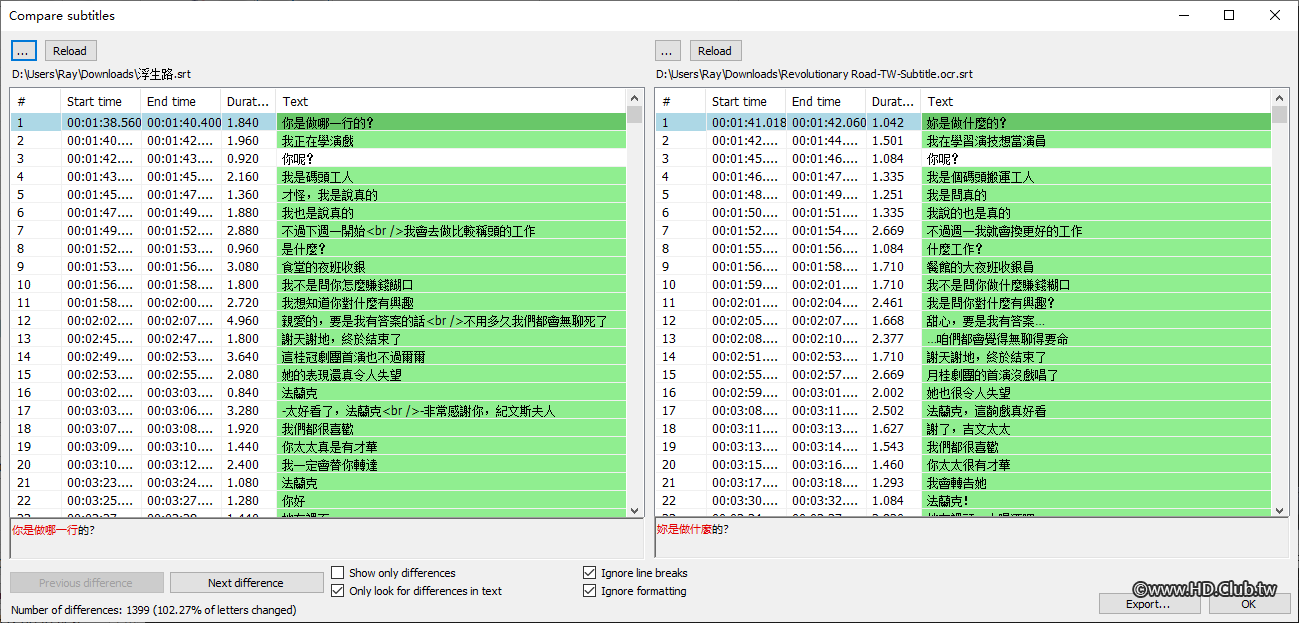Select right row 16 "她也很令人失望"
Image resolution: width=1299 pixels, height=623 pixels.
tap(964, 393)
